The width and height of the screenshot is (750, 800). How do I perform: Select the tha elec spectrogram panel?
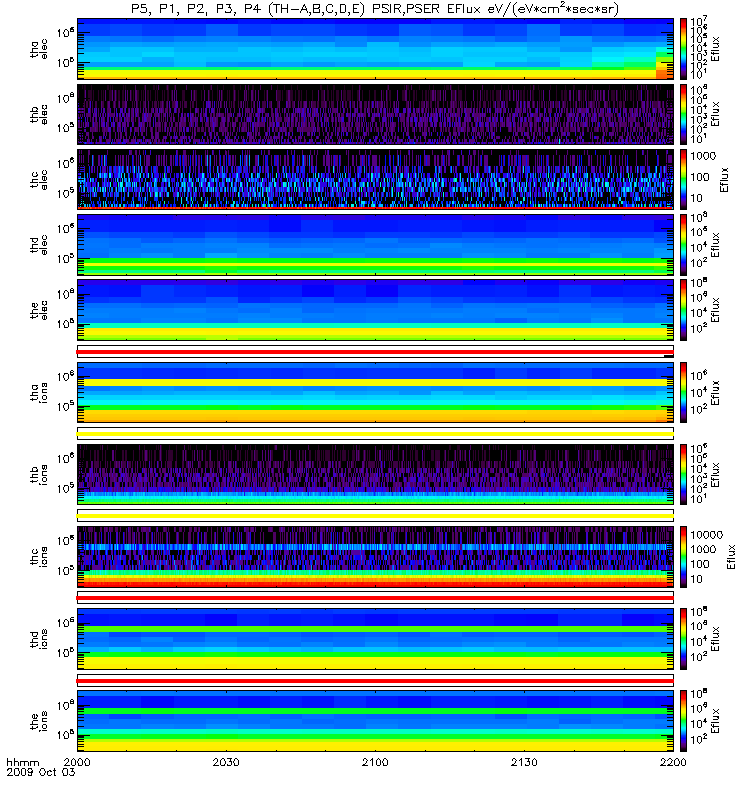(375, 49)
